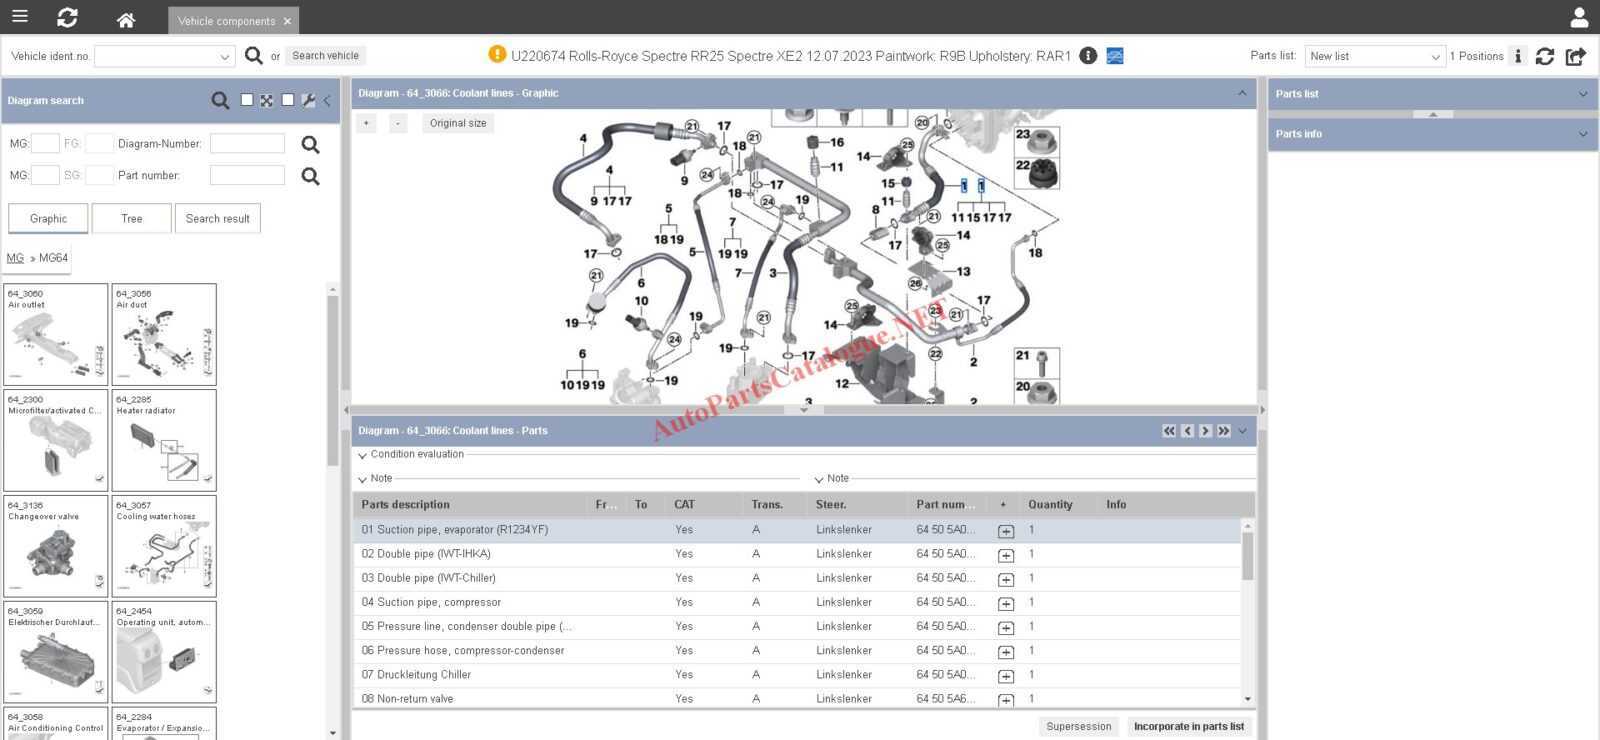
Task: Add 01 Suction pipe evaporator to list
Action: [1006, 531]
